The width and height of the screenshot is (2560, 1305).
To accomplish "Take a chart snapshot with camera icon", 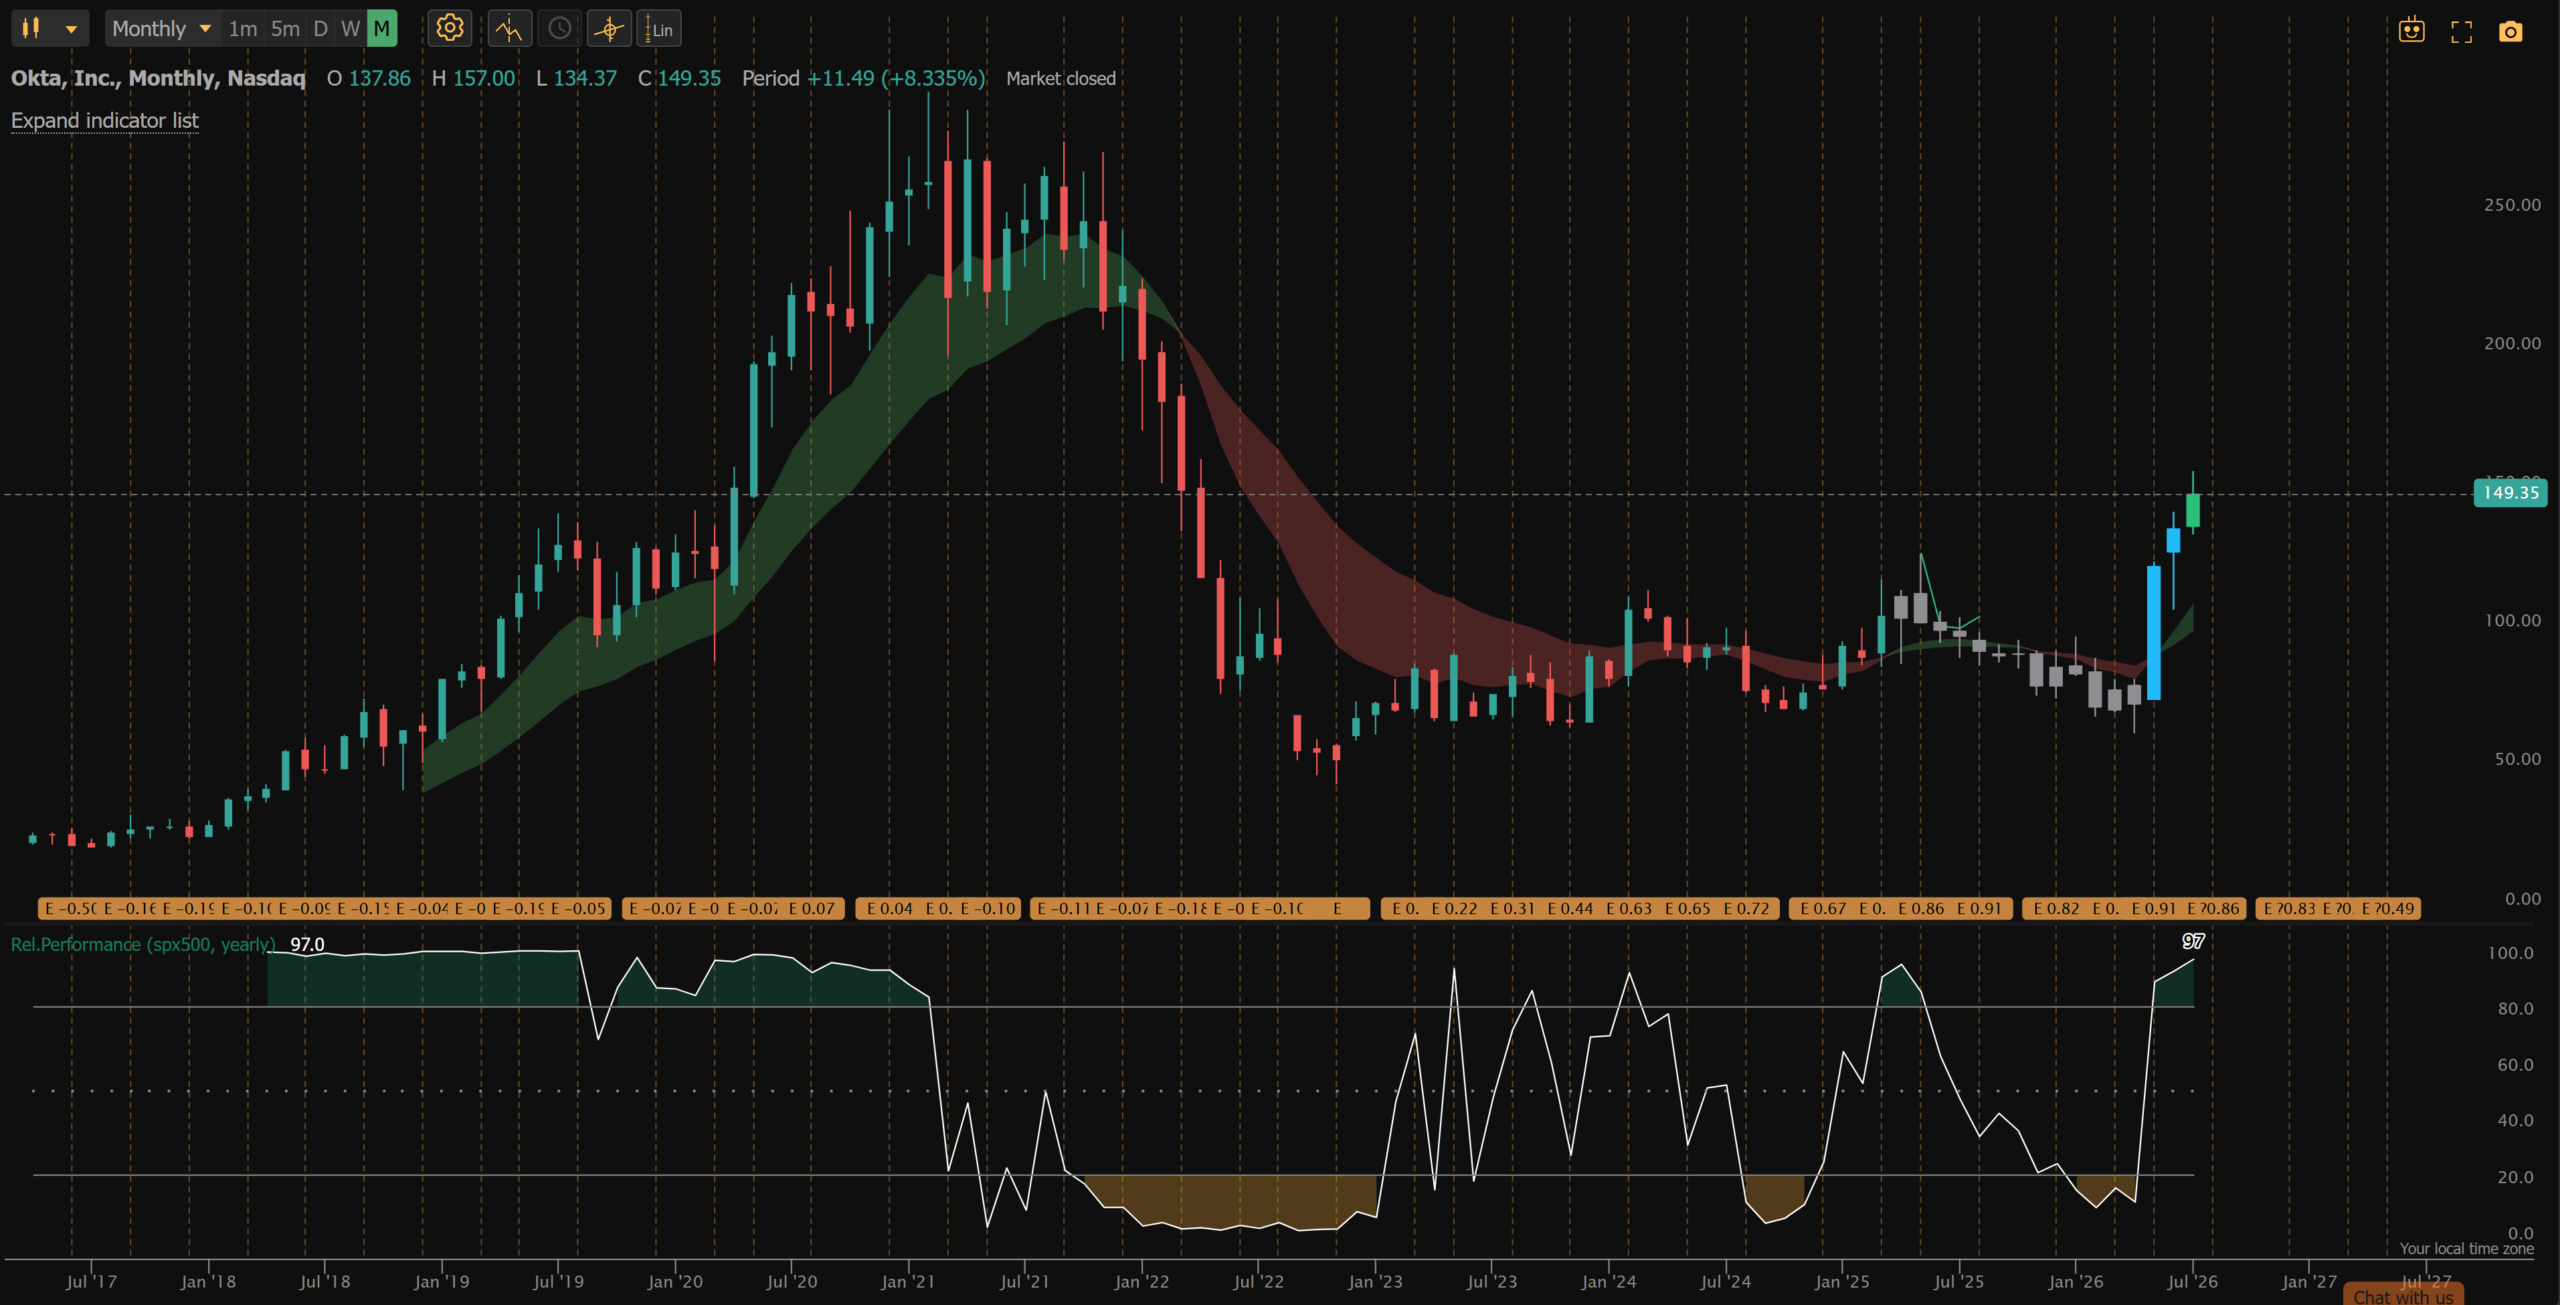I will coord(2510,32).
